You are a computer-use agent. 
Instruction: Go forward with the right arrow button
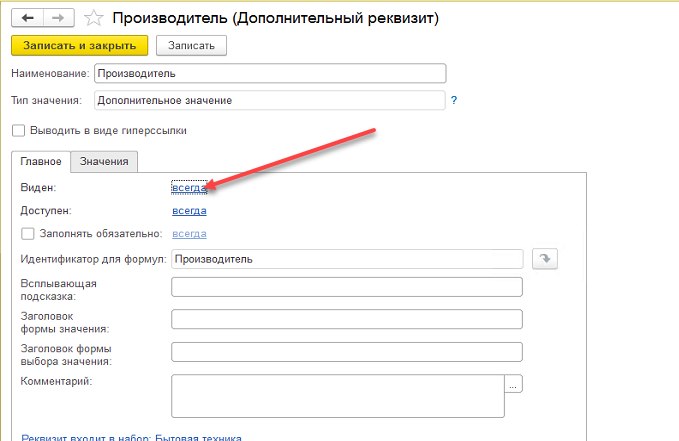coord(58,18)
